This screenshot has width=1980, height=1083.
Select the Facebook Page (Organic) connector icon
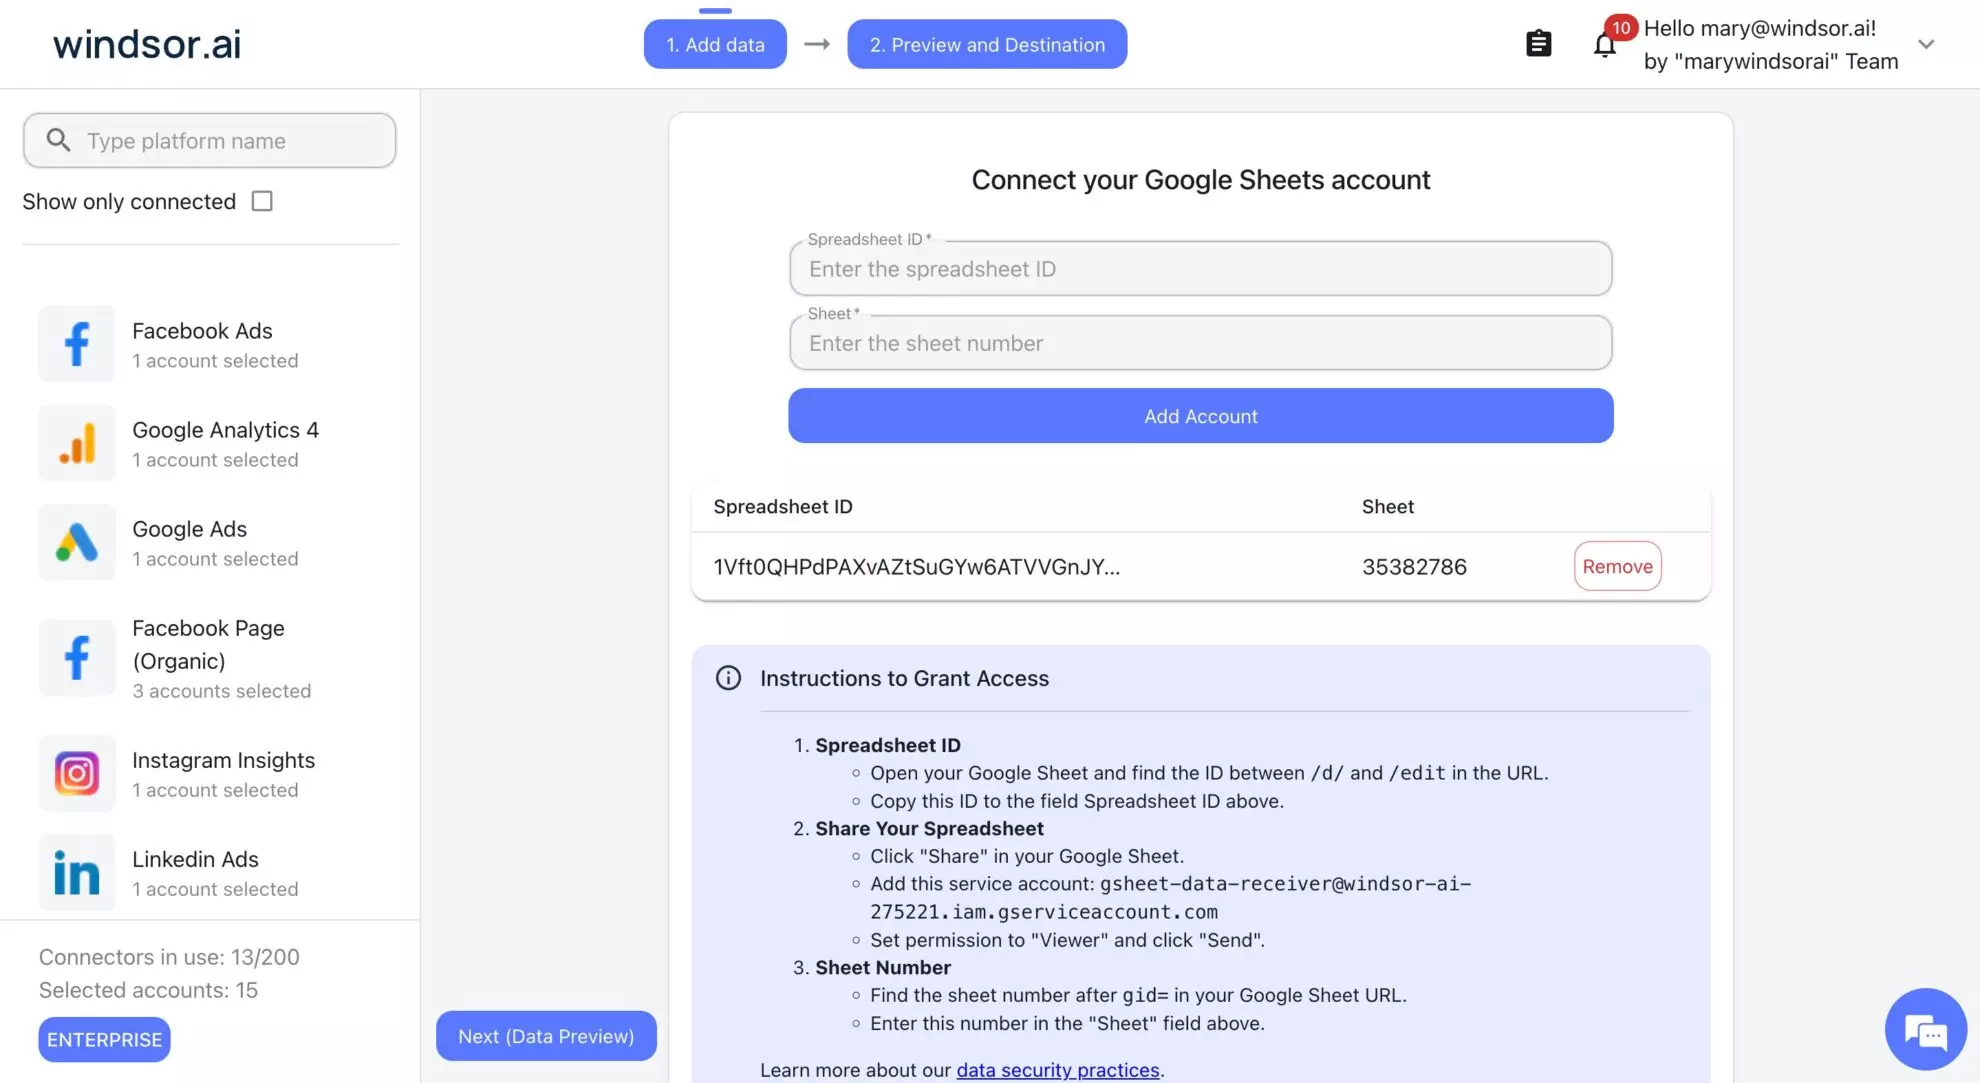click(x=76, y=658)
